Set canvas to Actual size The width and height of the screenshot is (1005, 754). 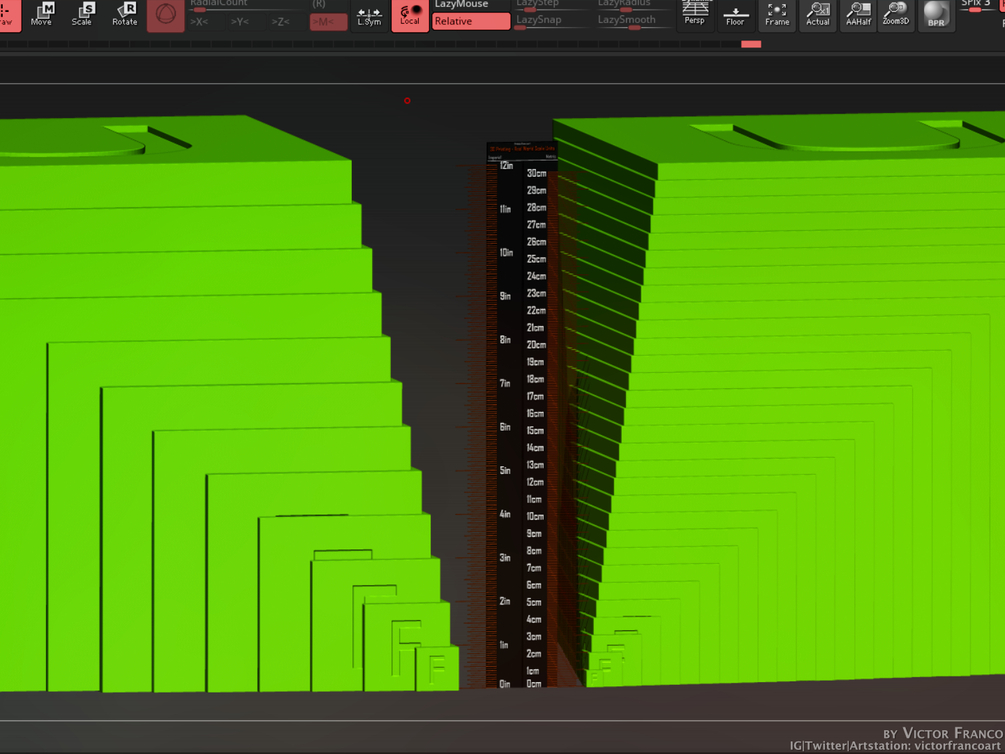pos(818,15)
